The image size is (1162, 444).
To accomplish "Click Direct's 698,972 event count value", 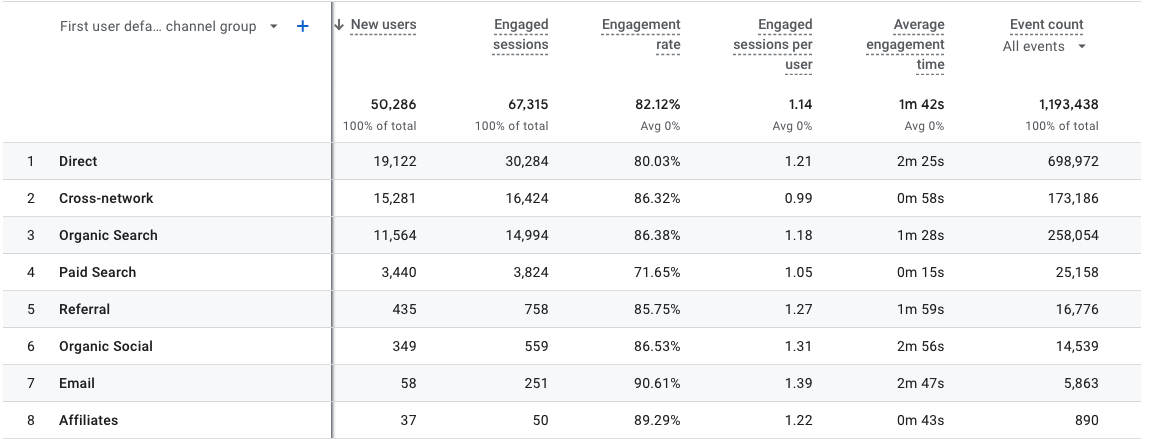I will click(1072, 161).
